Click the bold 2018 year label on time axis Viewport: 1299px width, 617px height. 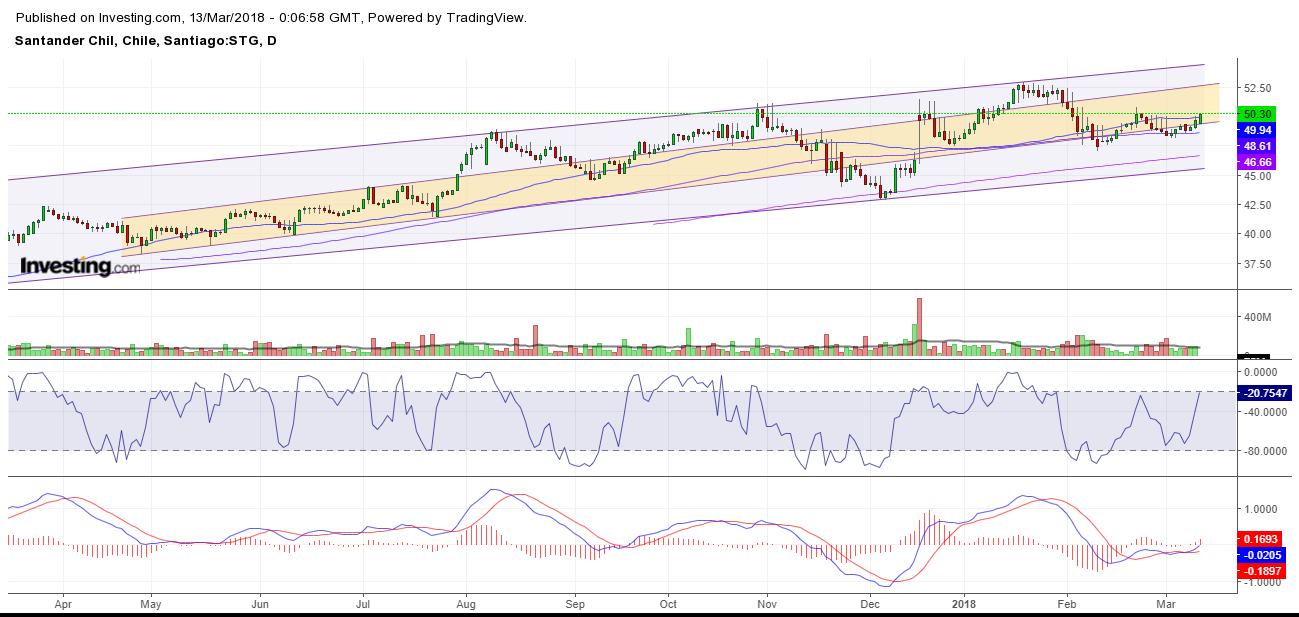click(x=964, y=605)
